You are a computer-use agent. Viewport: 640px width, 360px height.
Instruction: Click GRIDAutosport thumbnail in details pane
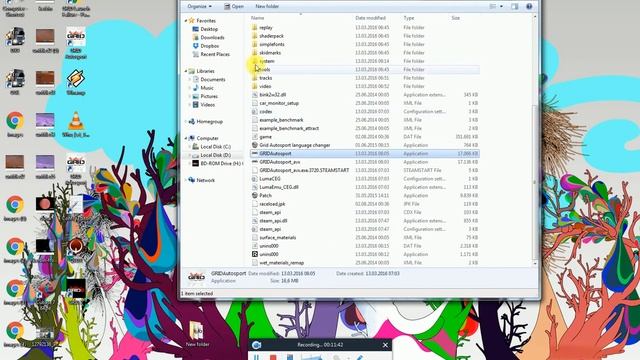tap(196, 277)
